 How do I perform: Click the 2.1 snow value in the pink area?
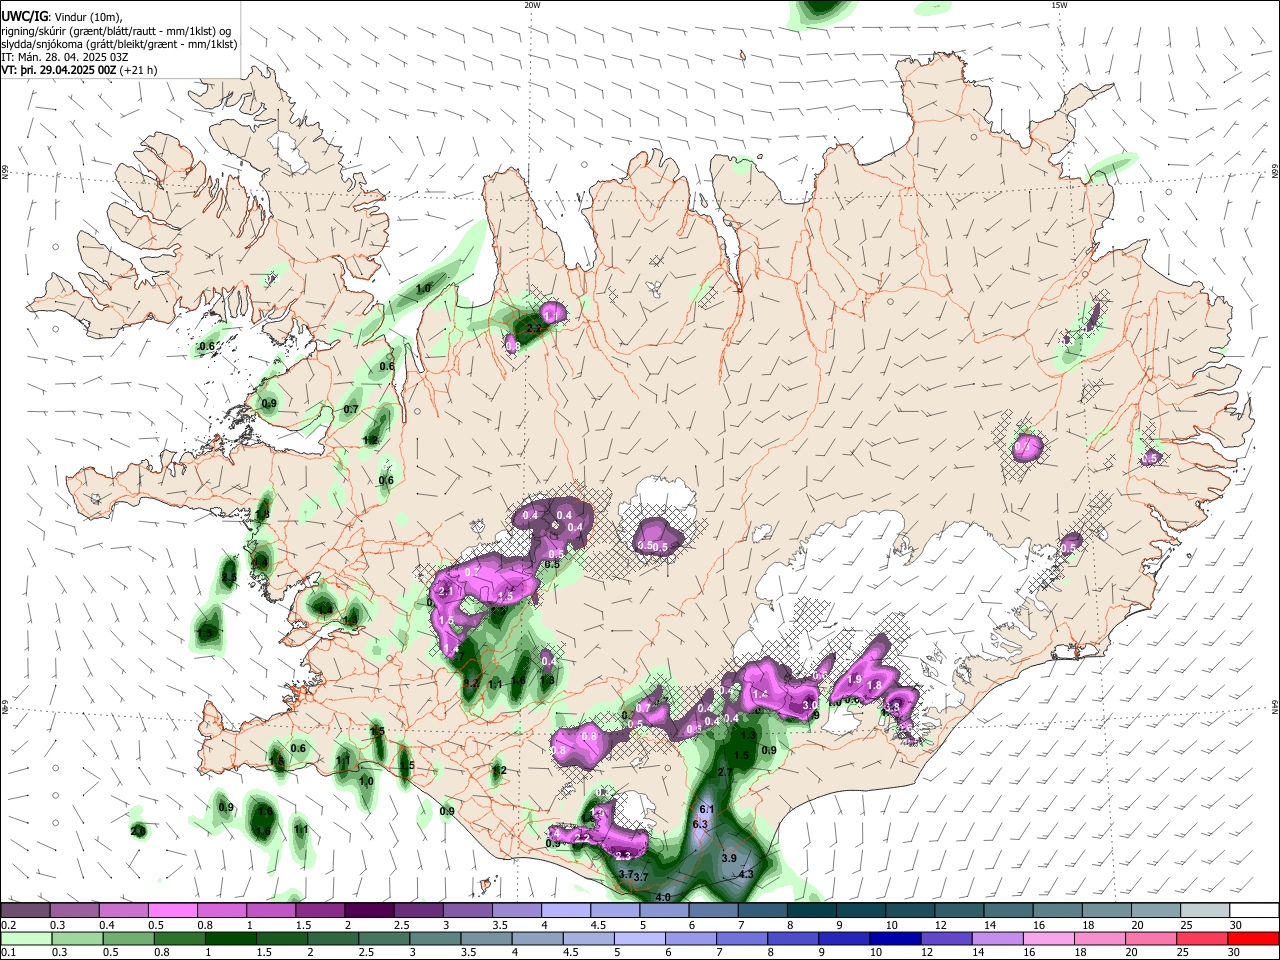click(446, 592)
